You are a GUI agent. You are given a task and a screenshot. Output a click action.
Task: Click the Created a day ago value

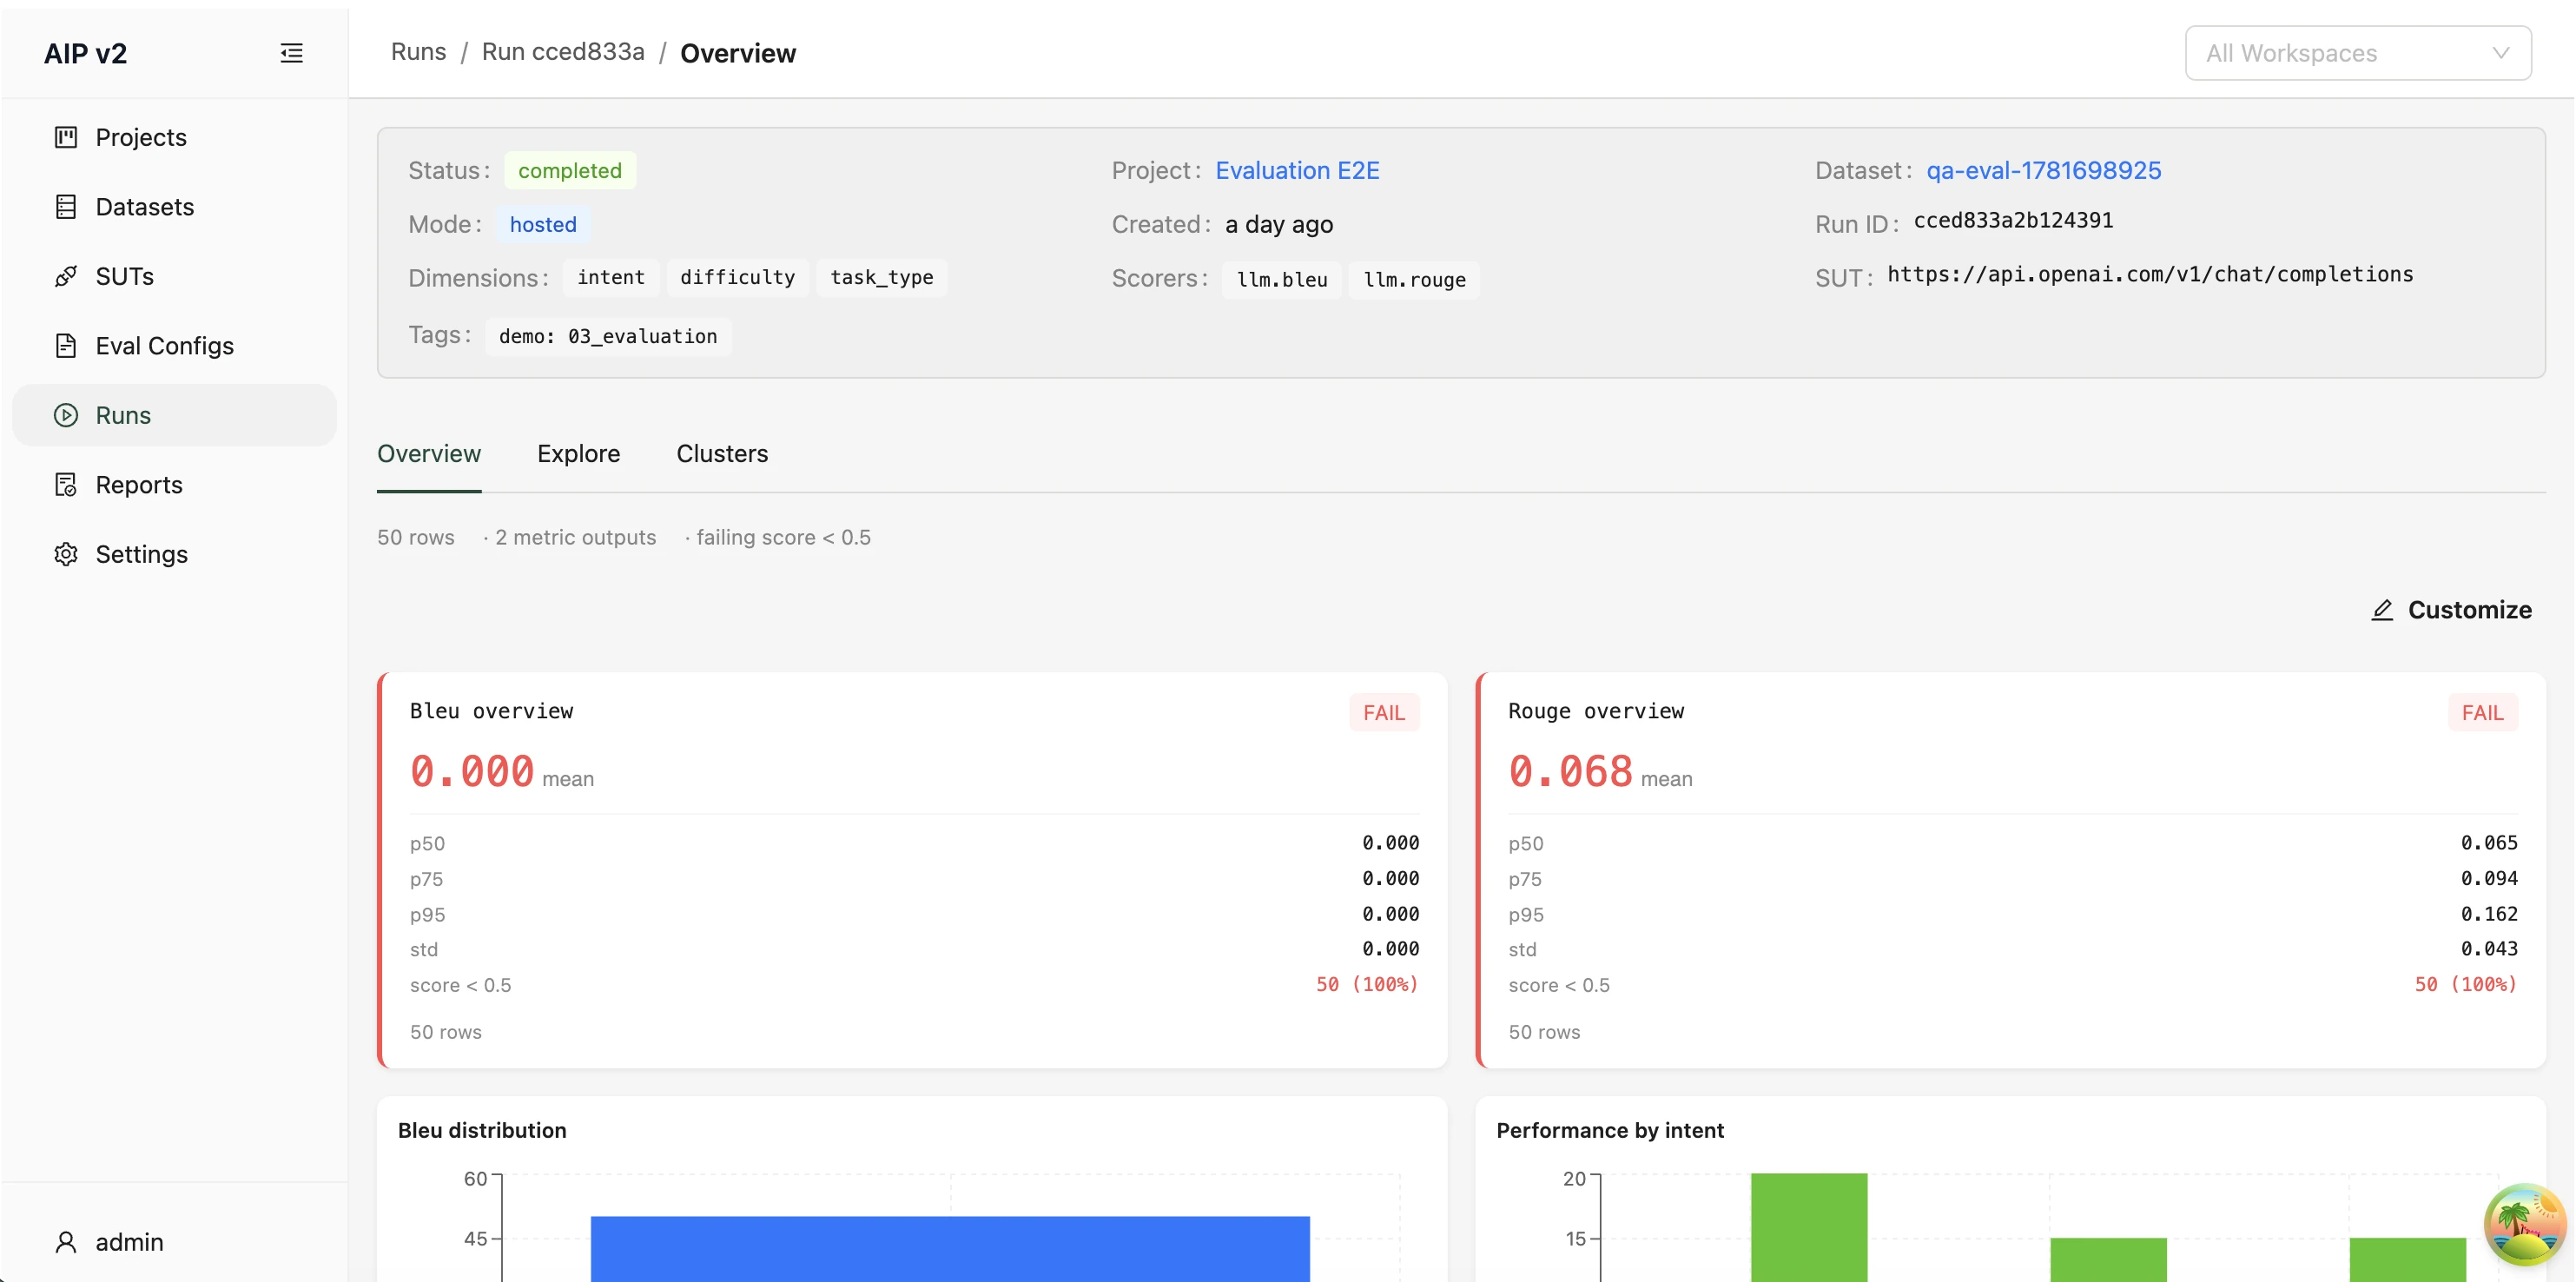point(1279,225)
